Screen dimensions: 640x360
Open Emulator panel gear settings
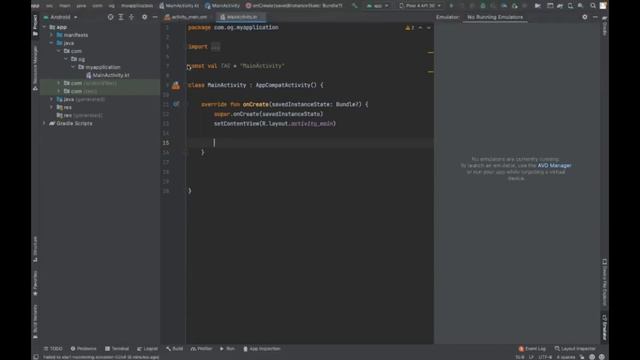(585, 17)
